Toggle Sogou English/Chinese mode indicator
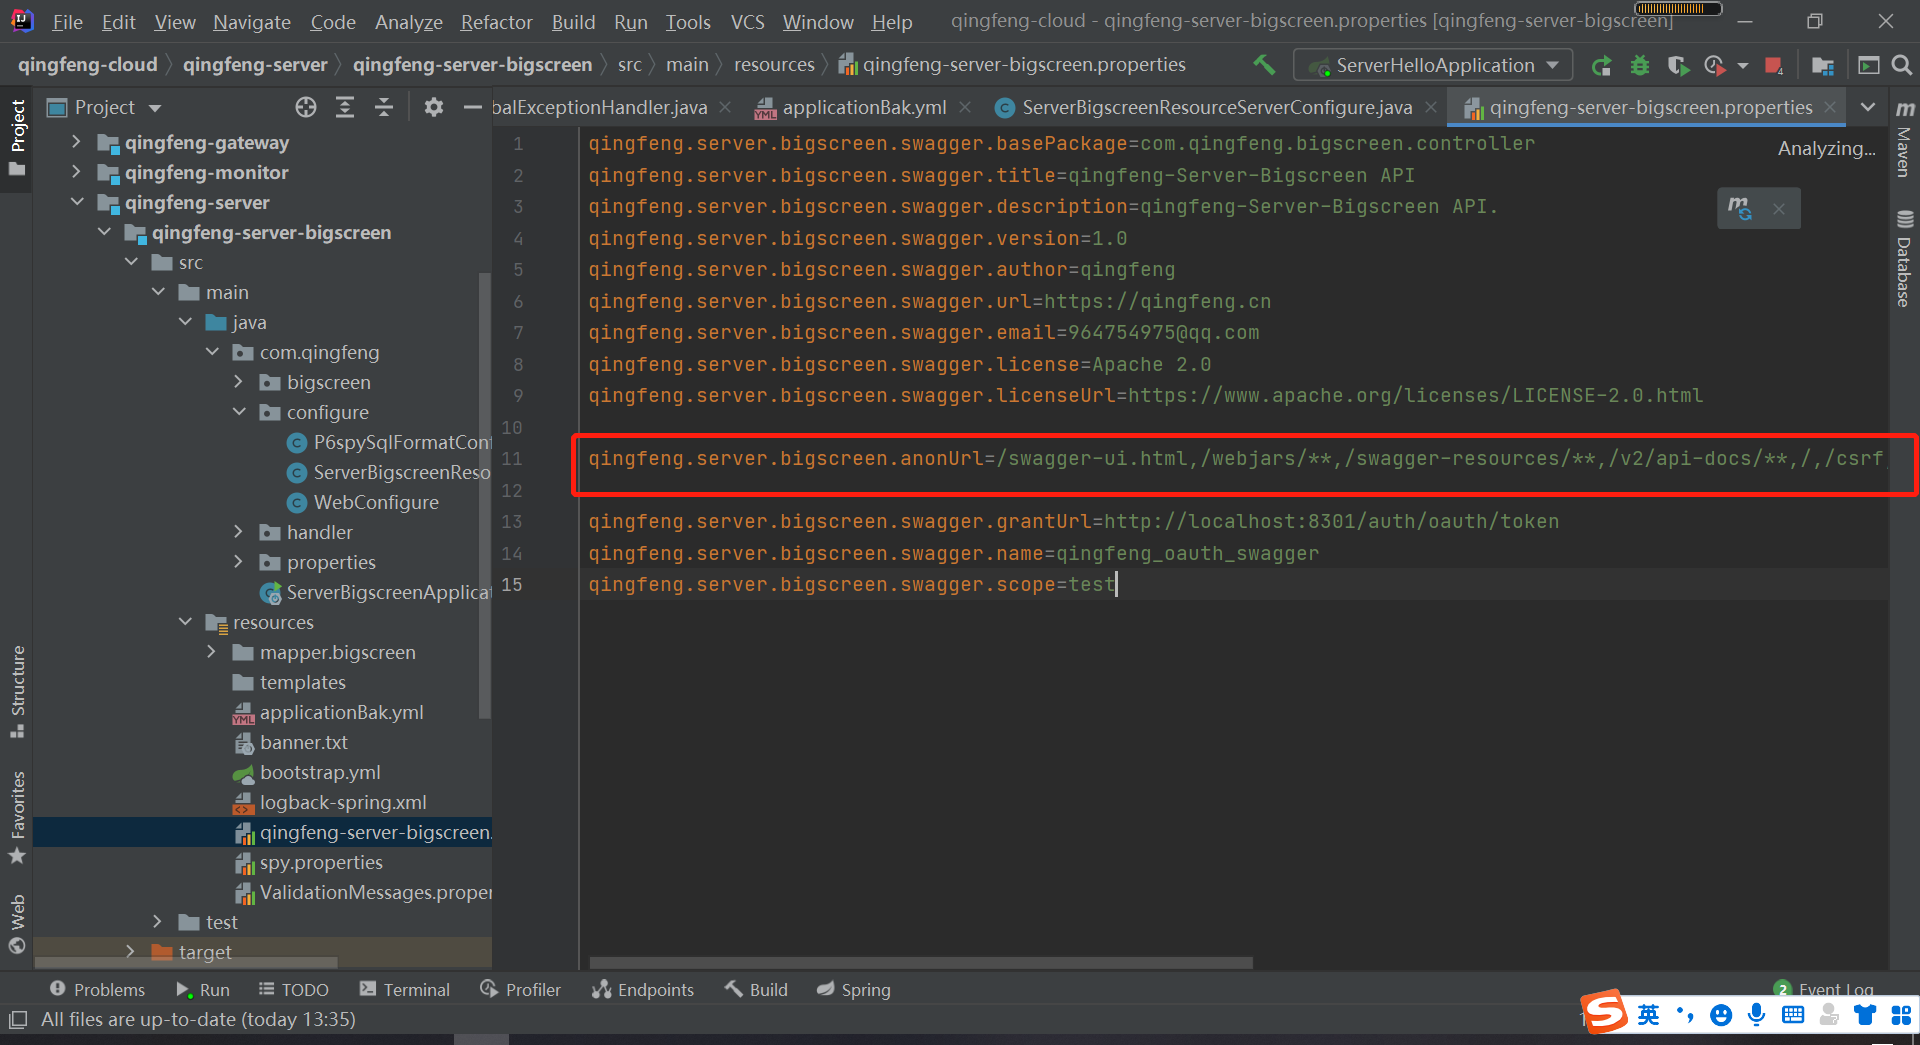 pyautogui.click(x=1648, y=1015)
